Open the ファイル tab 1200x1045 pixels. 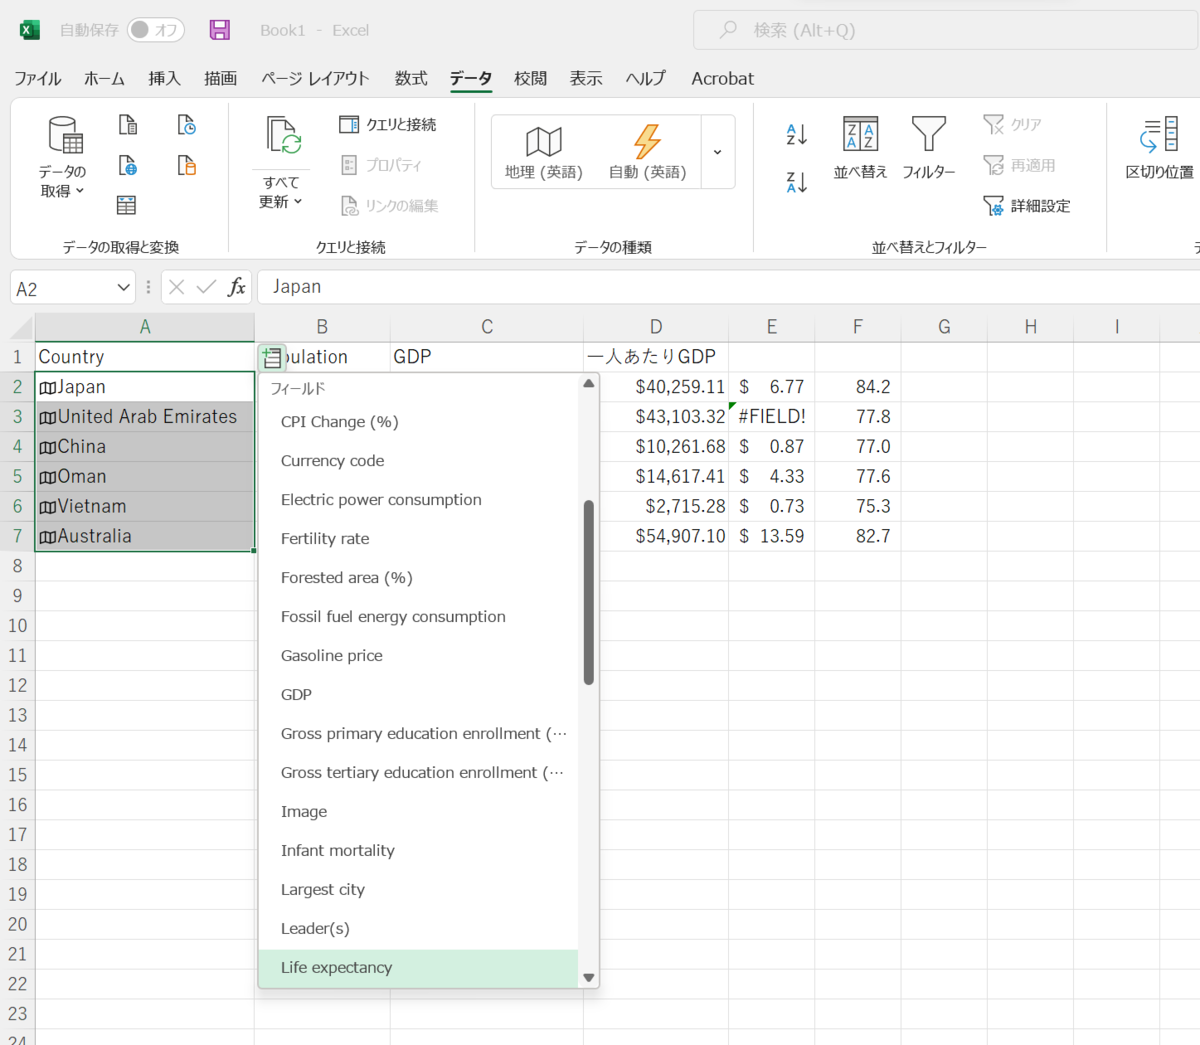click(x=38, y=78)
